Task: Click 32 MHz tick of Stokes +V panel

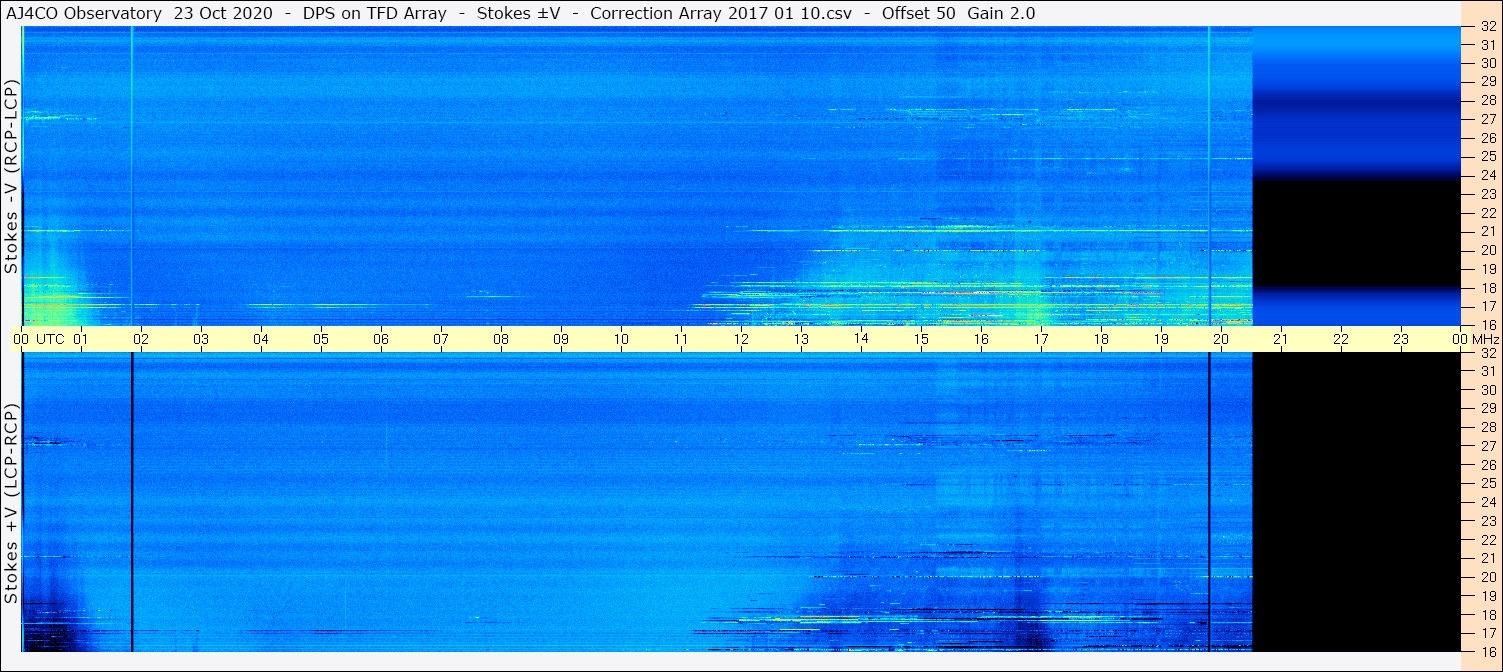Action: tap(1487, 353)
